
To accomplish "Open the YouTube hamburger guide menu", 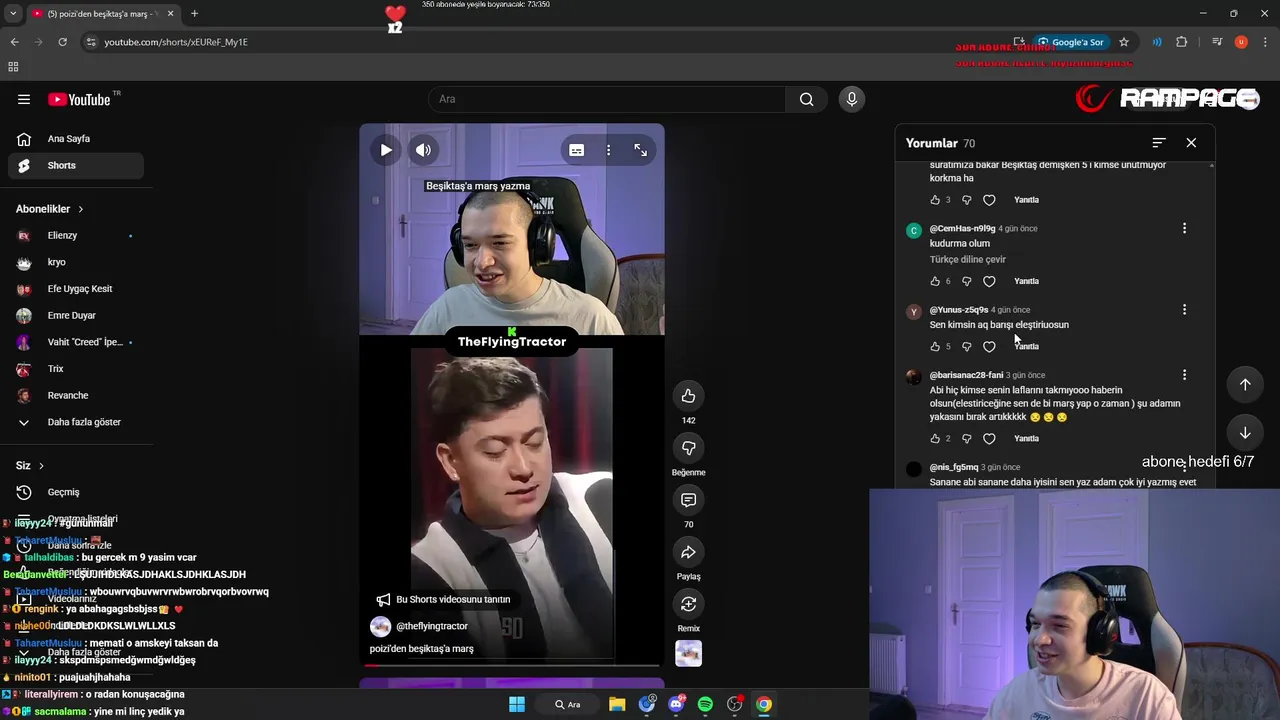I will click(24, 99).
